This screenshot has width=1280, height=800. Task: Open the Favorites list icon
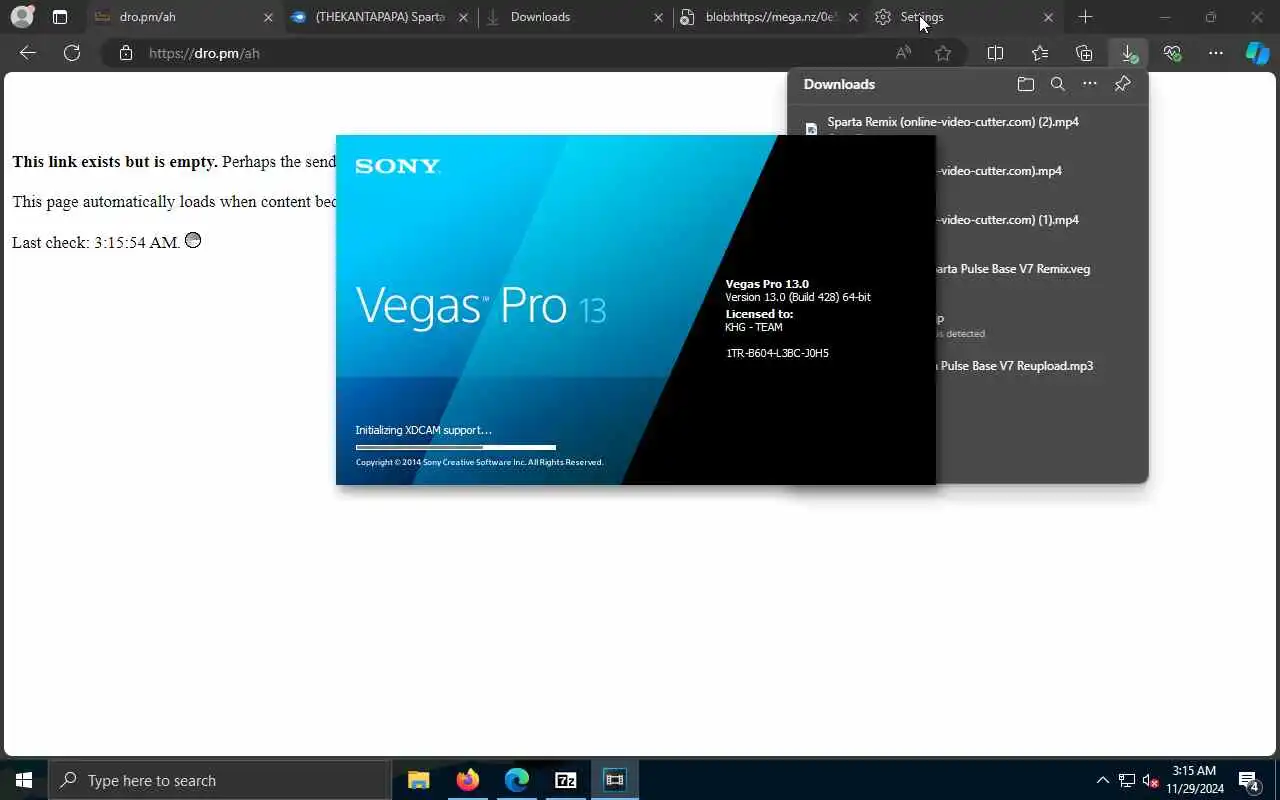pos(1040,53)
